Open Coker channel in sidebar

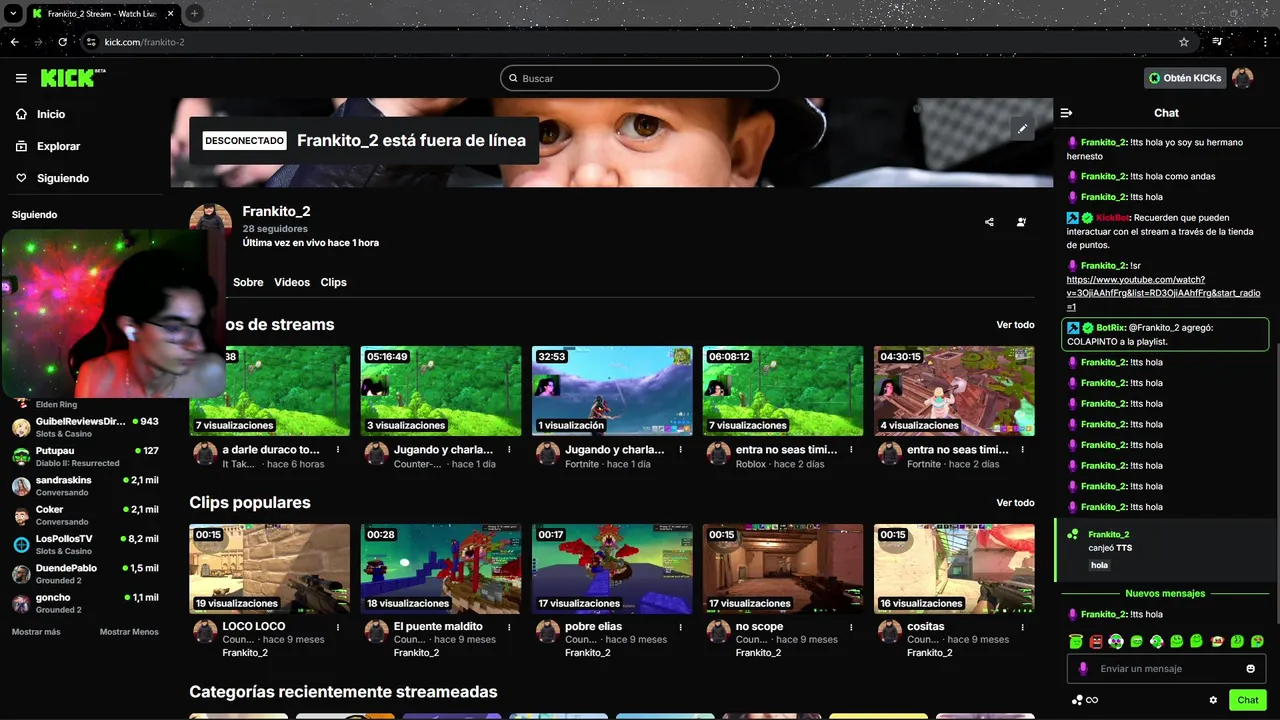(x=85, y=515)
